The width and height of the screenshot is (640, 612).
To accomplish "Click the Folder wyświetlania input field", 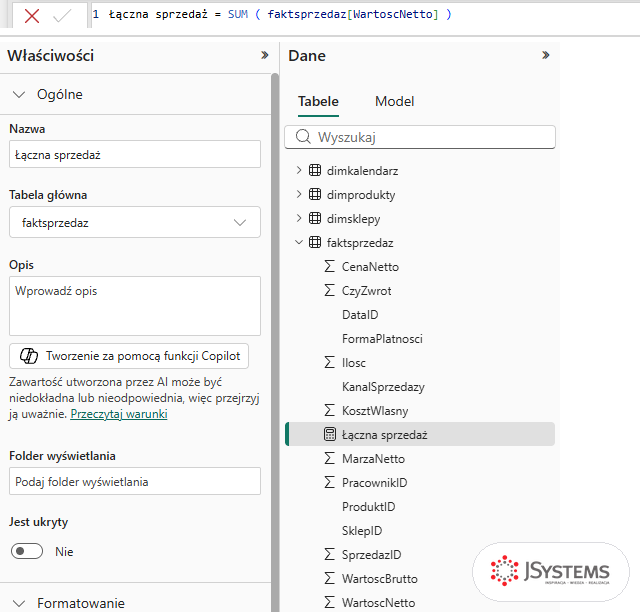I will coord(135,481).
